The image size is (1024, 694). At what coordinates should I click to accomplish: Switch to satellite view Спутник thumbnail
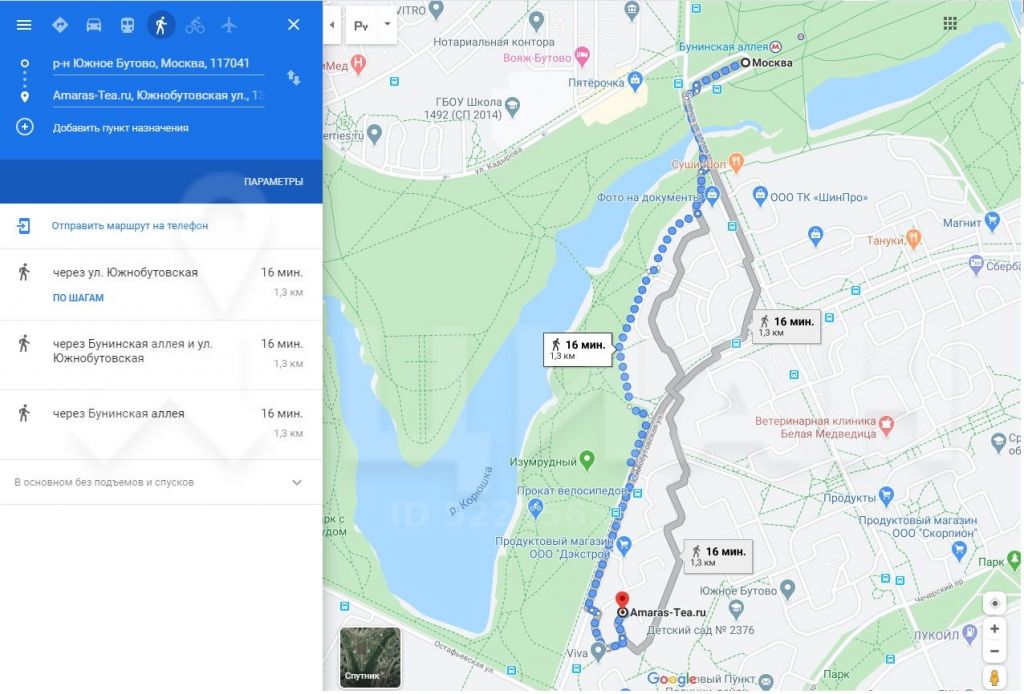tap(370, 657)
